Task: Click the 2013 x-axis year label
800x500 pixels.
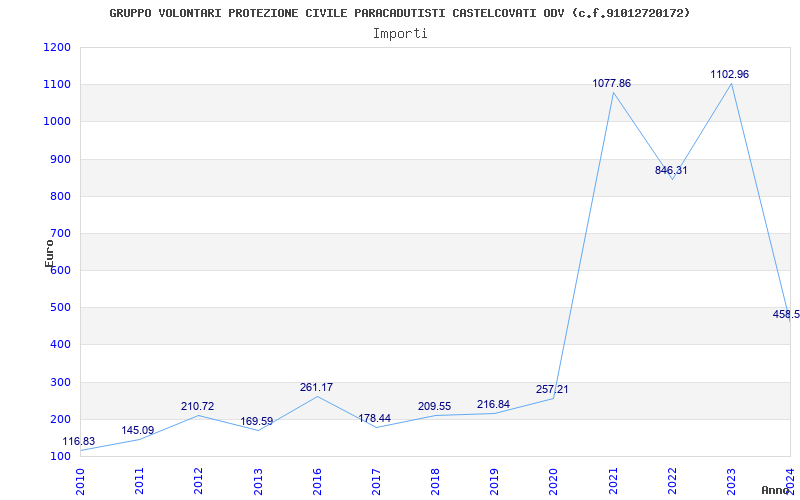Action: [258, 481]
